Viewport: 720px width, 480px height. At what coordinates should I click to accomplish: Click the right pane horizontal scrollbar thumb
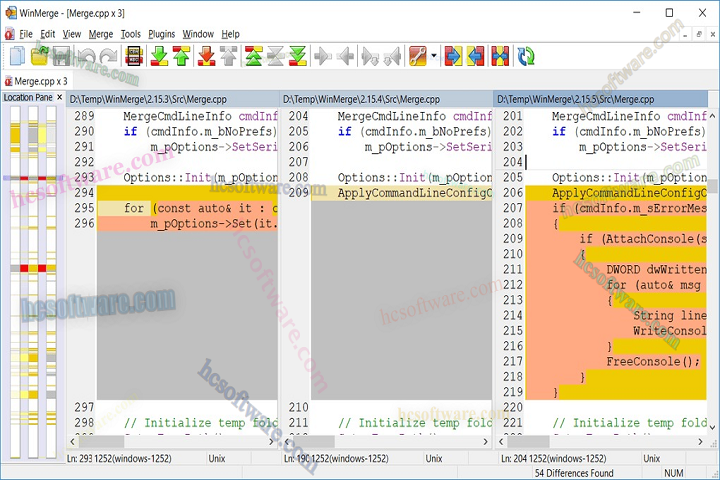(x=528, y=441)
